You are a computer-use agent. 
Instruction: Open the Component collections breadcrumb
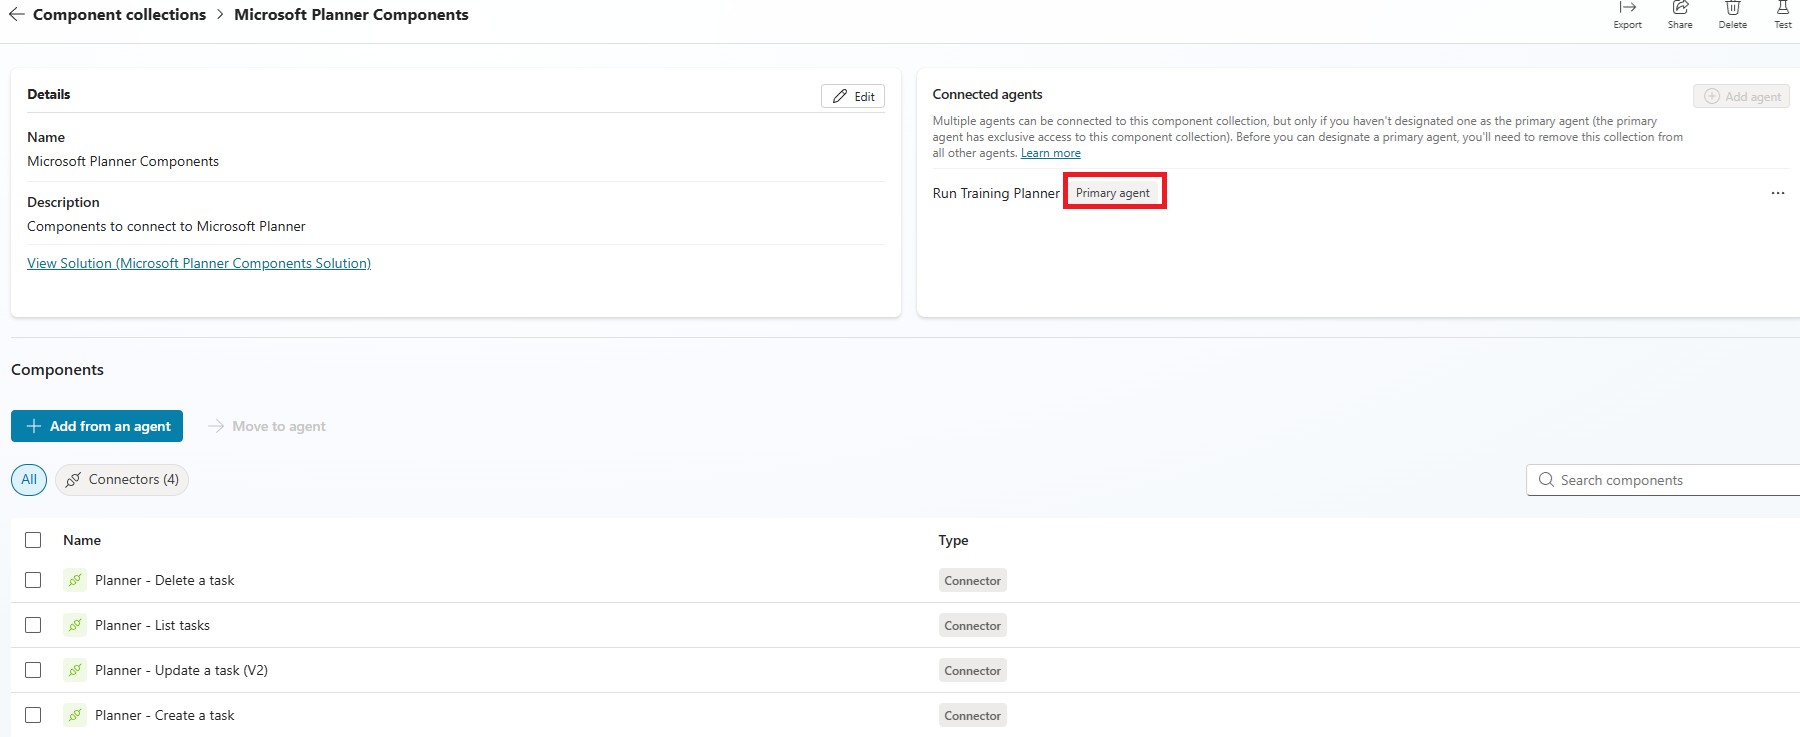point(119,15)
